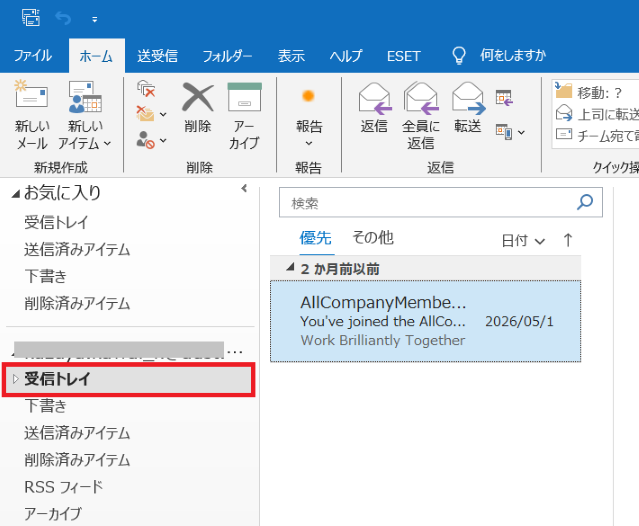Collapse the Favorites (お気に入り) section
Image resolution: width=639 pixels, height=526 pixels.
tap(15, 194)
